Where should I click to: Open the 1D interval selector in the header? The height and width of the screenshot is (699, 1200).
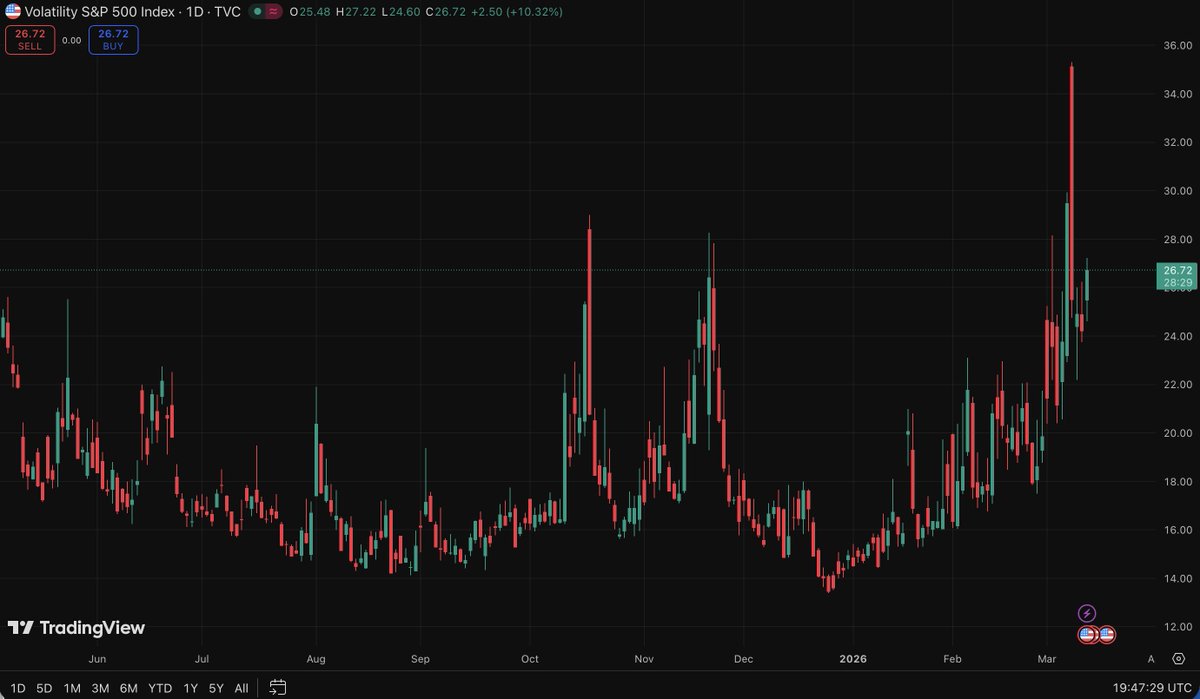click(x=195, y=11)
